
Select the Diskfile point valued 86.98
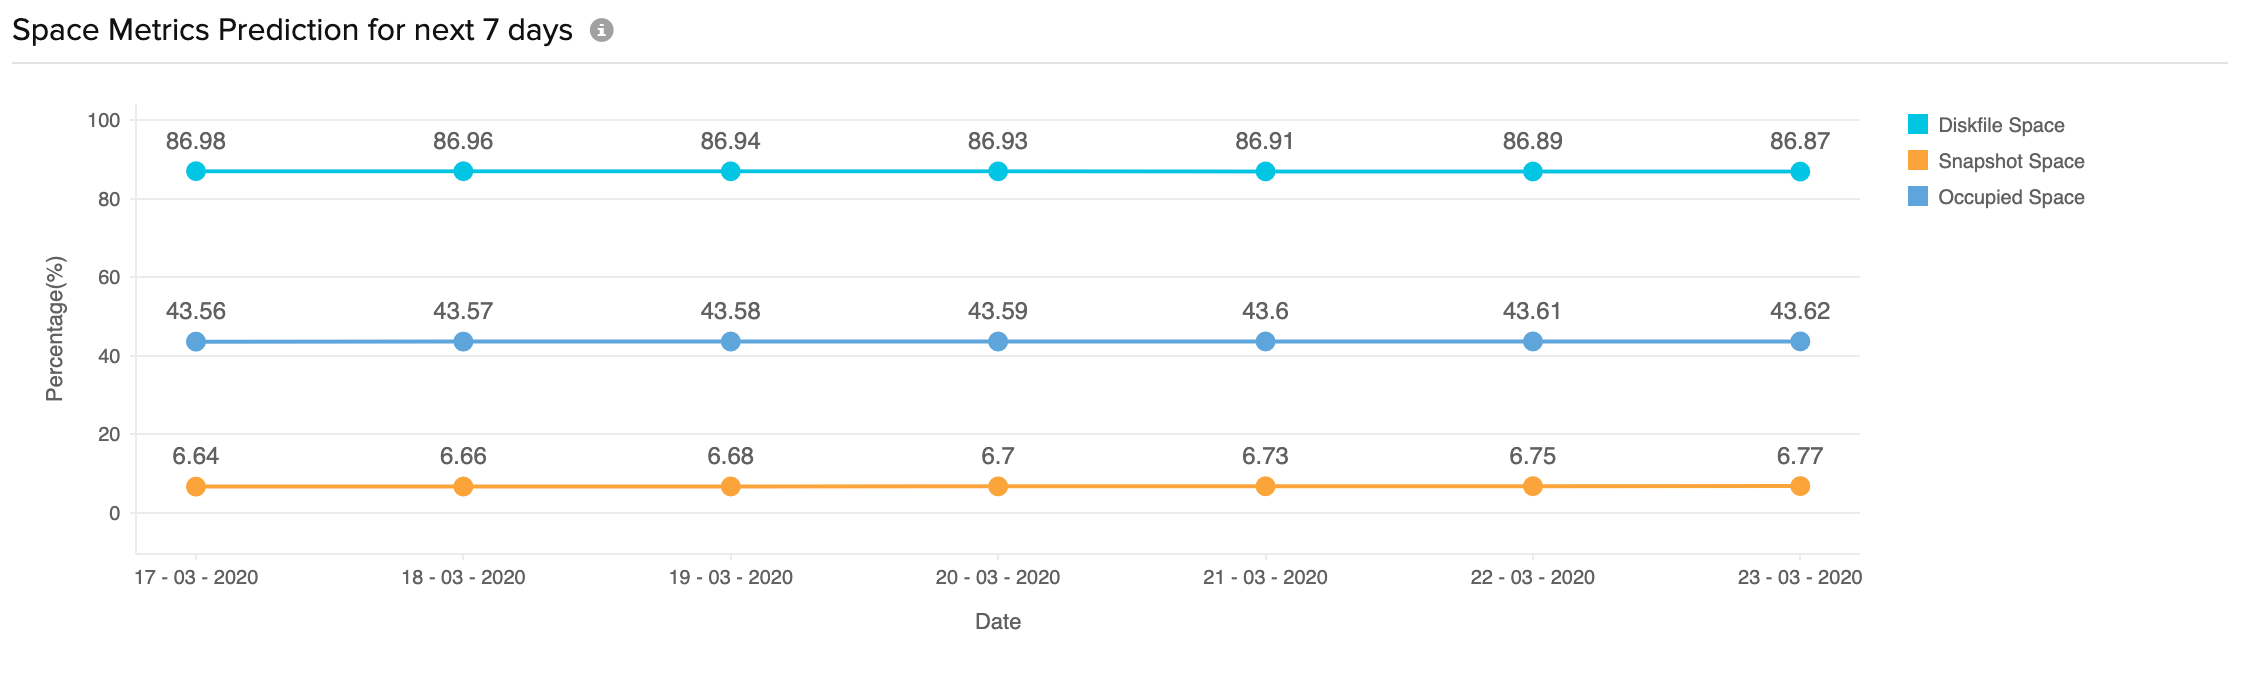(x=196, y=171)
